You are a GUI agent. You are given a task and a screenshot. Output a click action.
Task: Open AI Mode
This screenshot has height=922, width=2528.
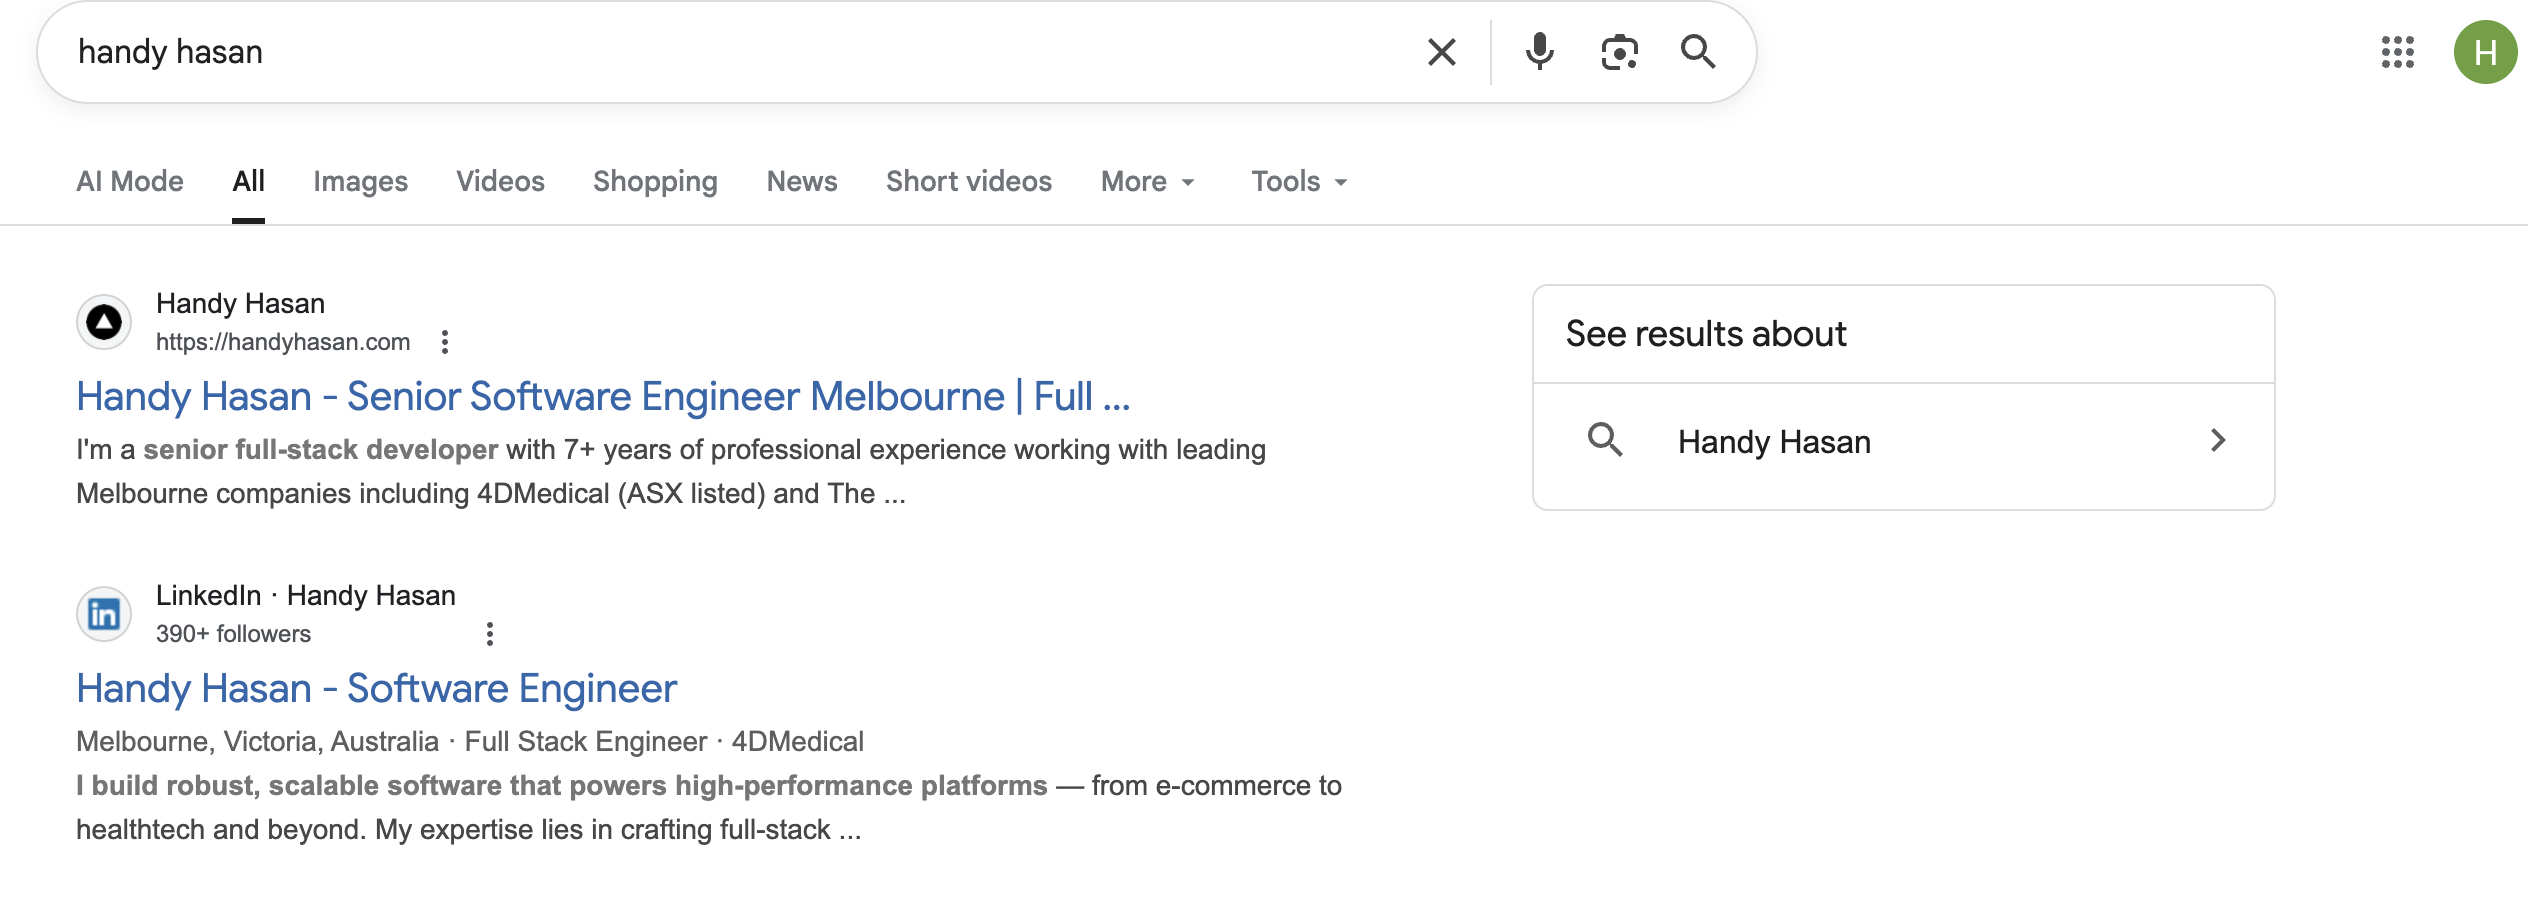pyautogui.click(x=129, y=181)
